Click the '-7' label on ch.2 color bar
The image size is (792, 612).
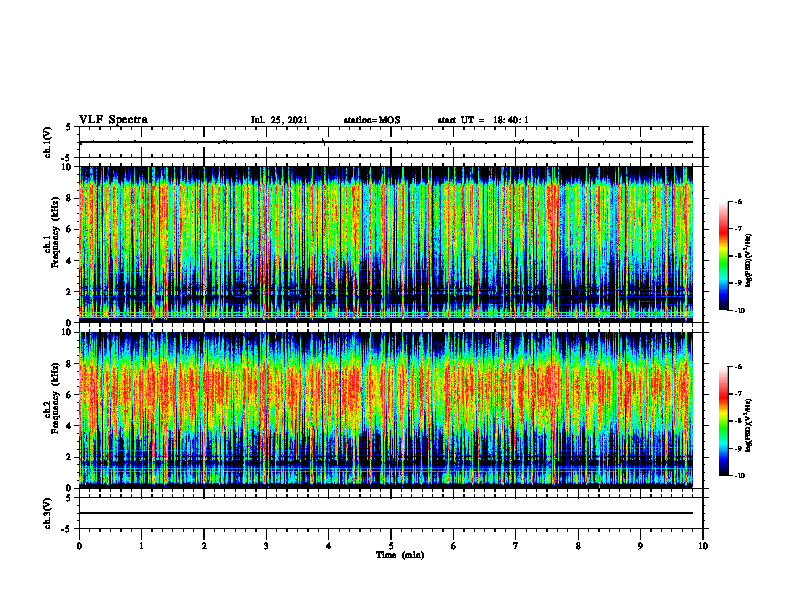739,394
